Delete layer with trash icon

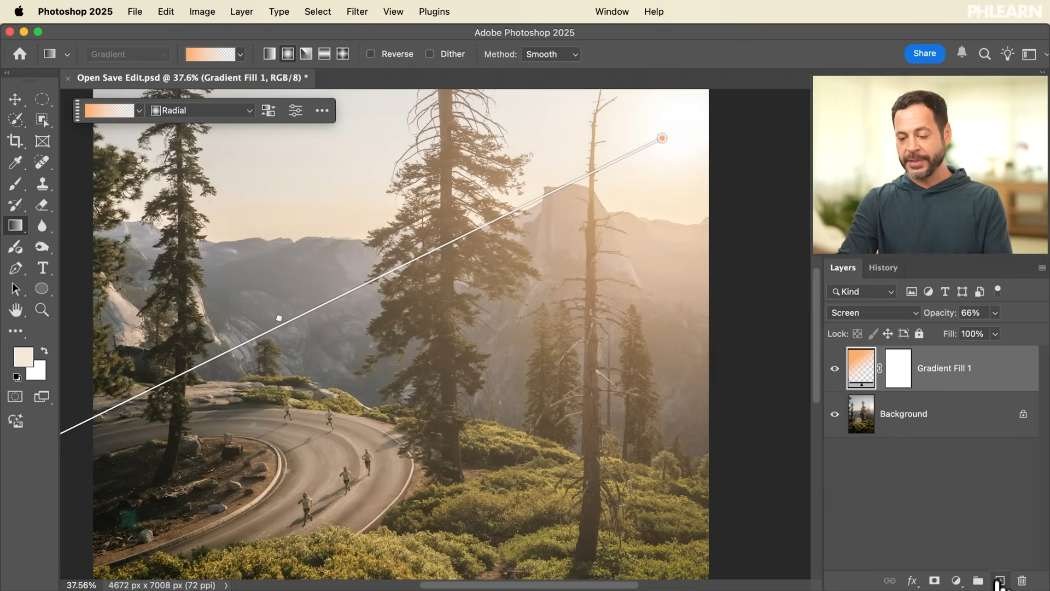(1022, 580)
